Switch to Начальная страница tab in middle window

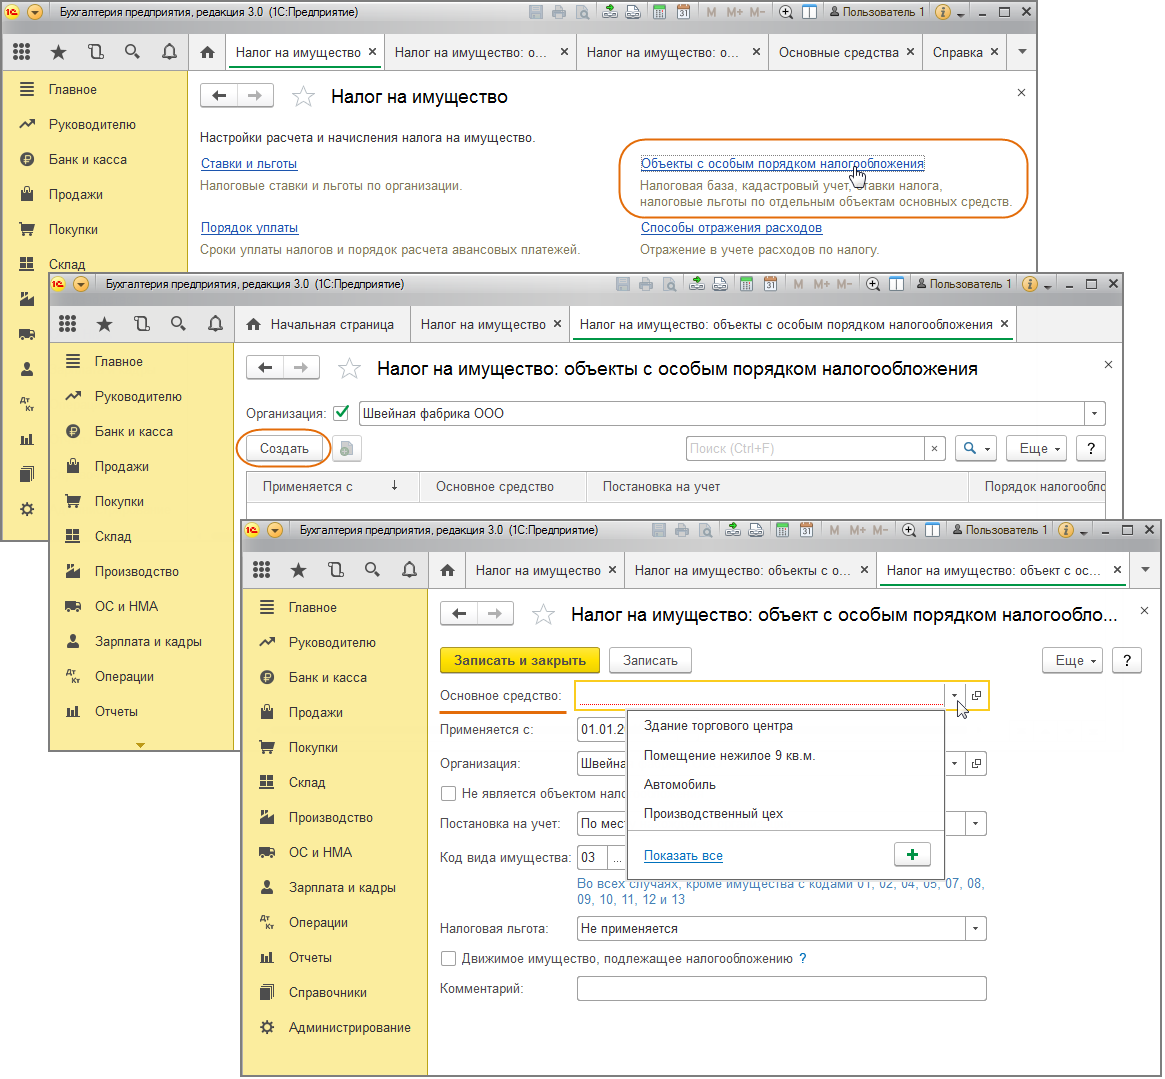(323, 324)
